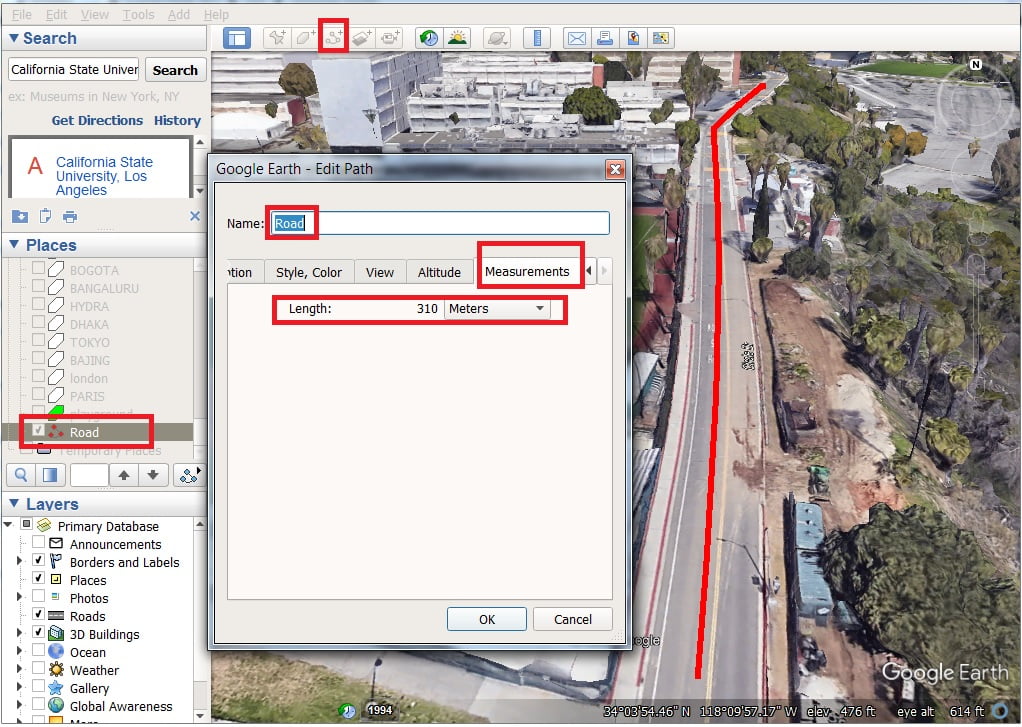Click the path Name input field
This screenshot has height=727, width=1022.
(440, 223)
